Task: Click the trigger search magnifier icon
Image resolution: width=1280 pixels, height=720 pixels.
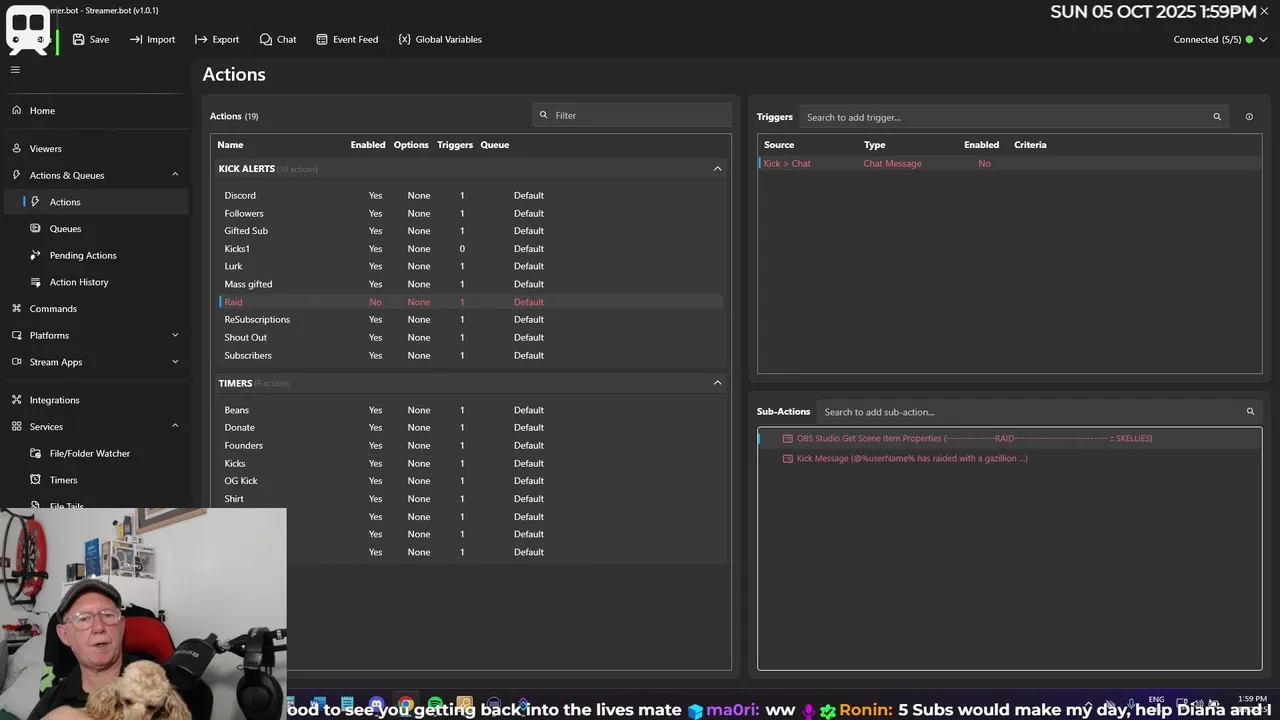Action: coord(1217,117)
